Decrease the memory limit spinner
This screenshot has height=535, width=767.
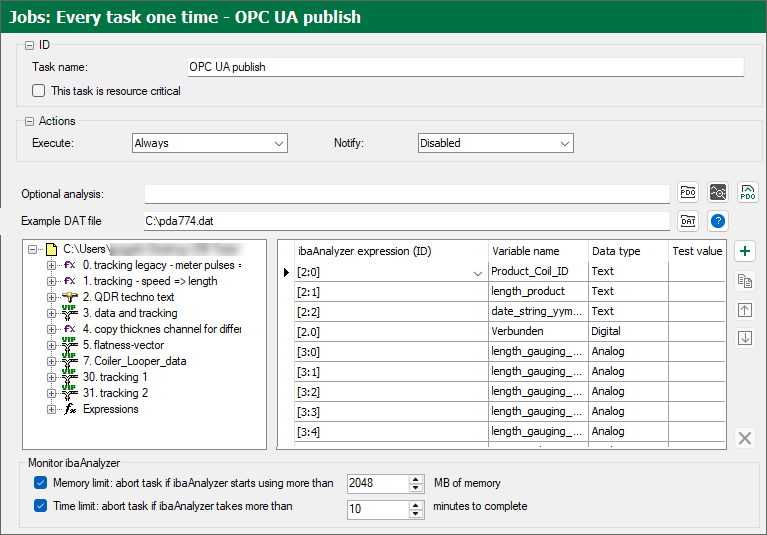tap(415, 488)
